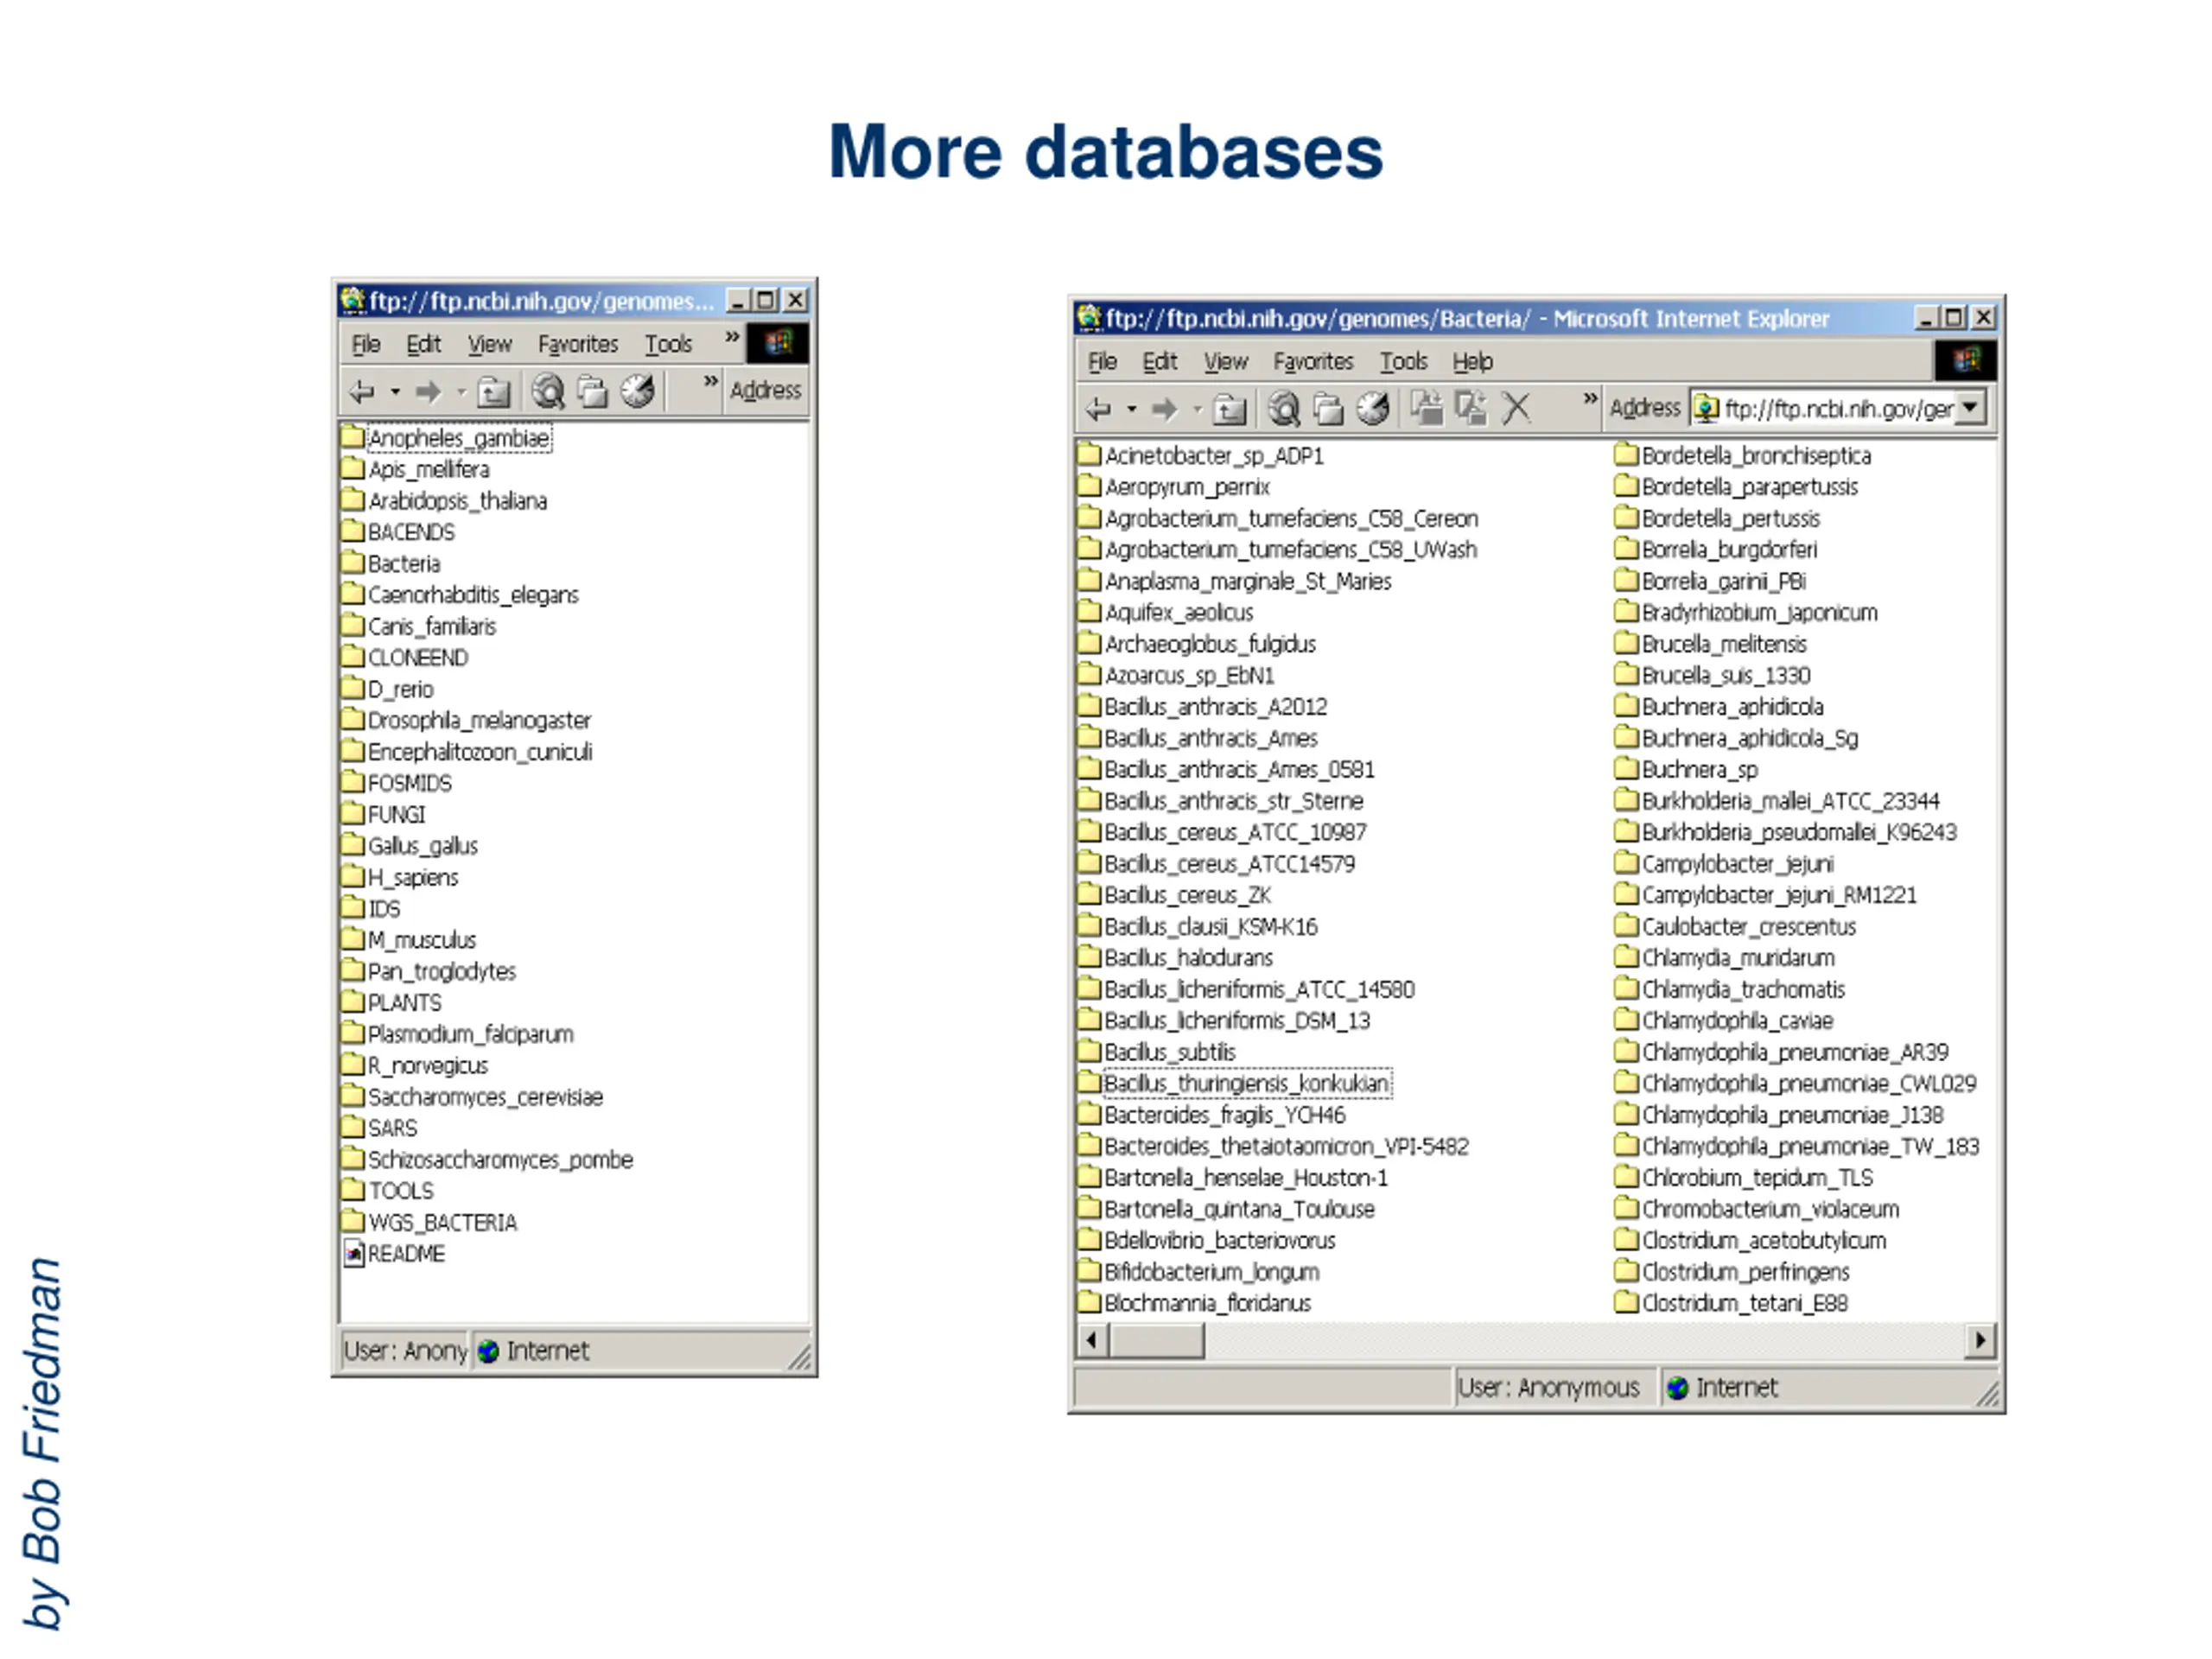Click Forward arrow in Bacteria window toolbar
Image resolution: width=2212 pixels, height=1659 pixels.
pyautogui.click(x=1165, y=409)
